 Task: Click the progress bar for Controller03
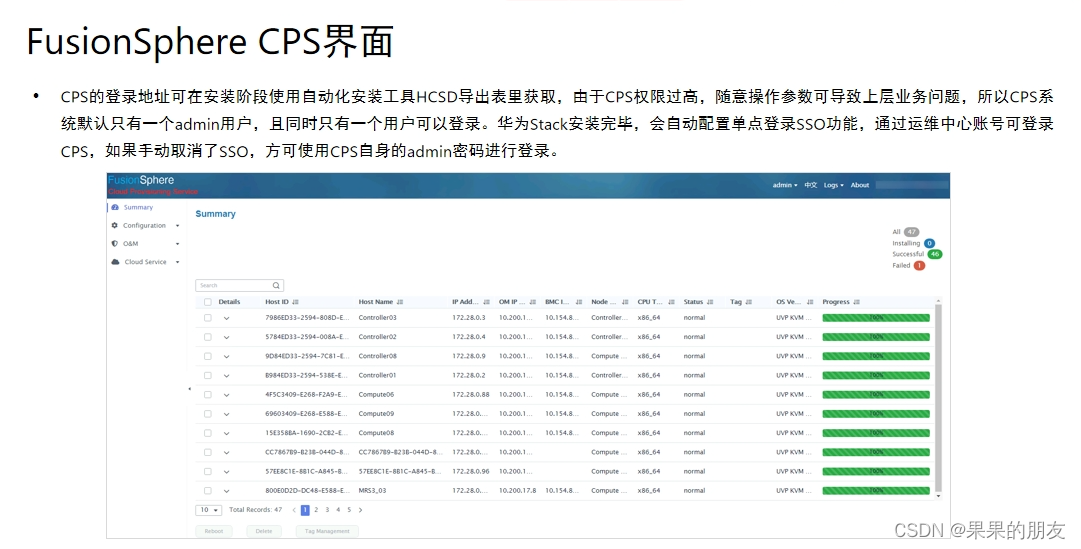click(x=876, y=318)
